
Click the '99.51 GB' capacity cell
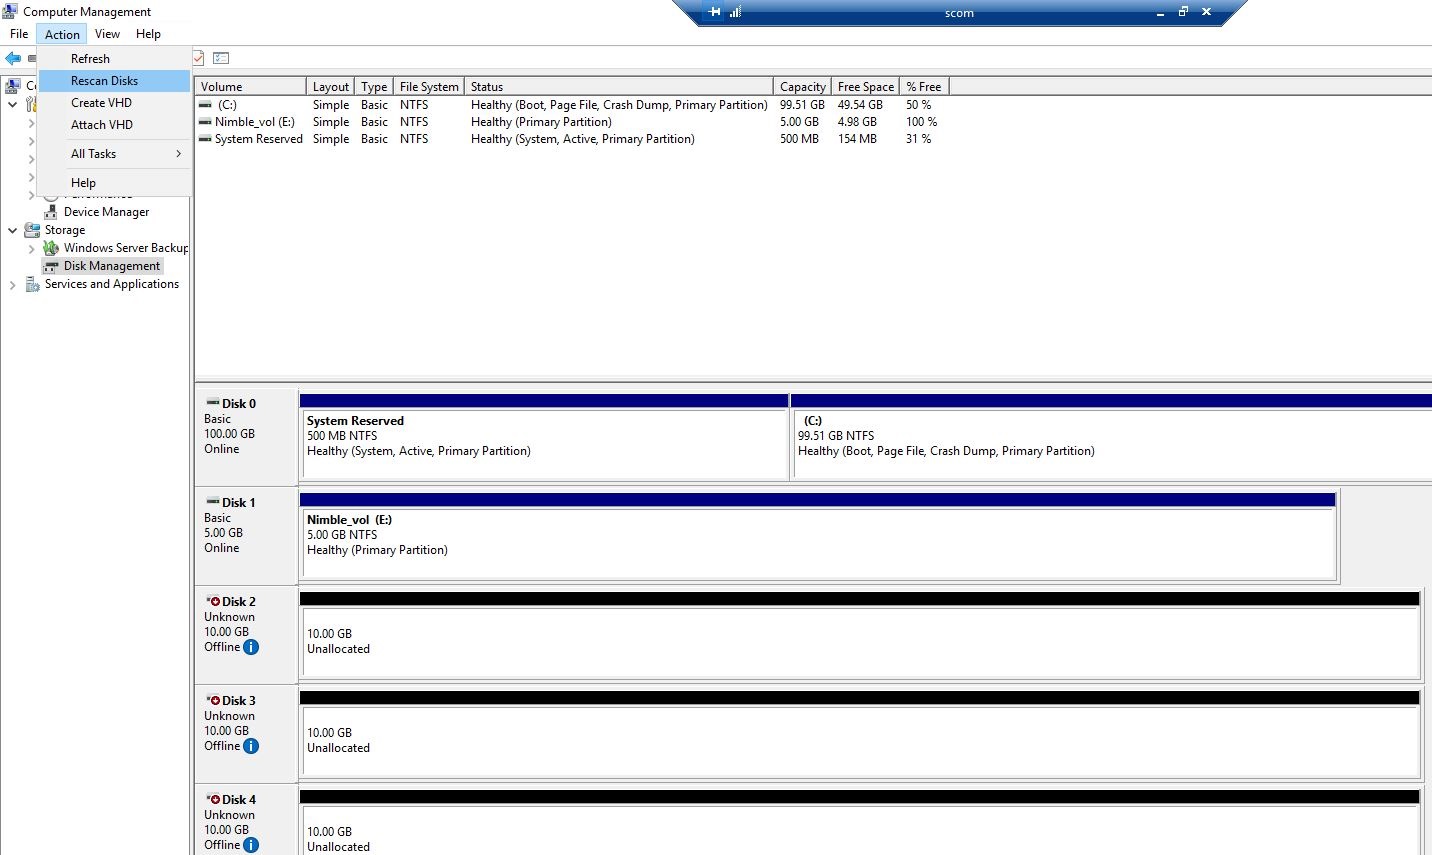[802, 105]
